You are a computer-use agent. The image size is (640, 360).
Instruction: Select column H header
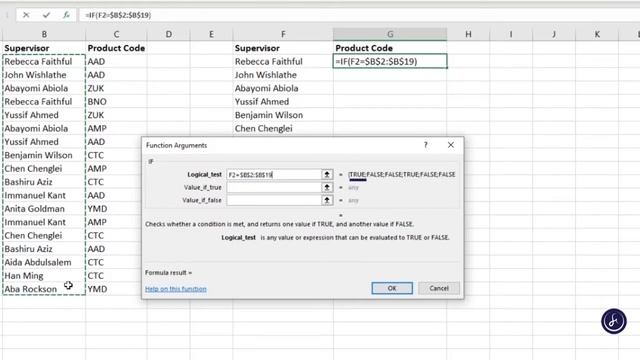[468, 34]
